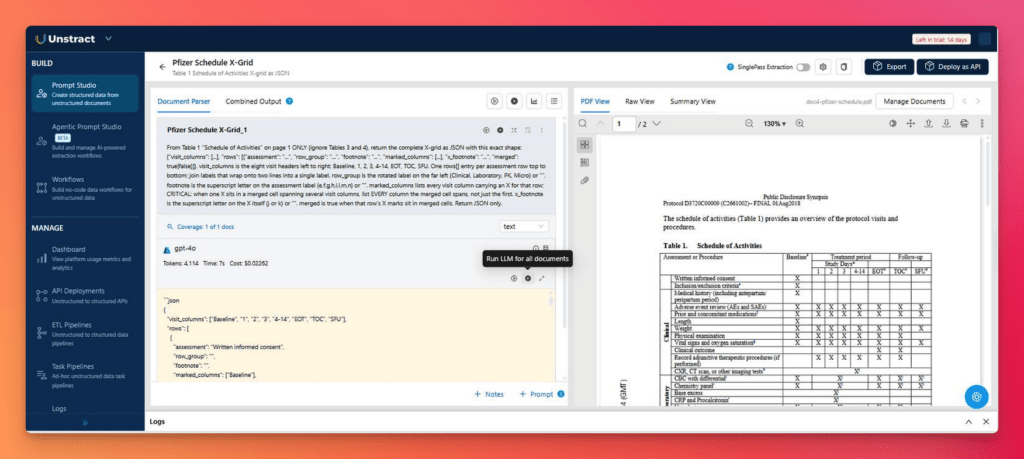Select the PDF View tab

tap(595, 101)
